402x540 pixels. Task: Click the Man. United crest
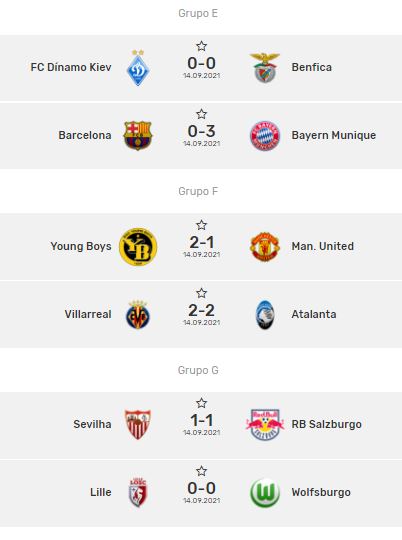pos(265,246)
